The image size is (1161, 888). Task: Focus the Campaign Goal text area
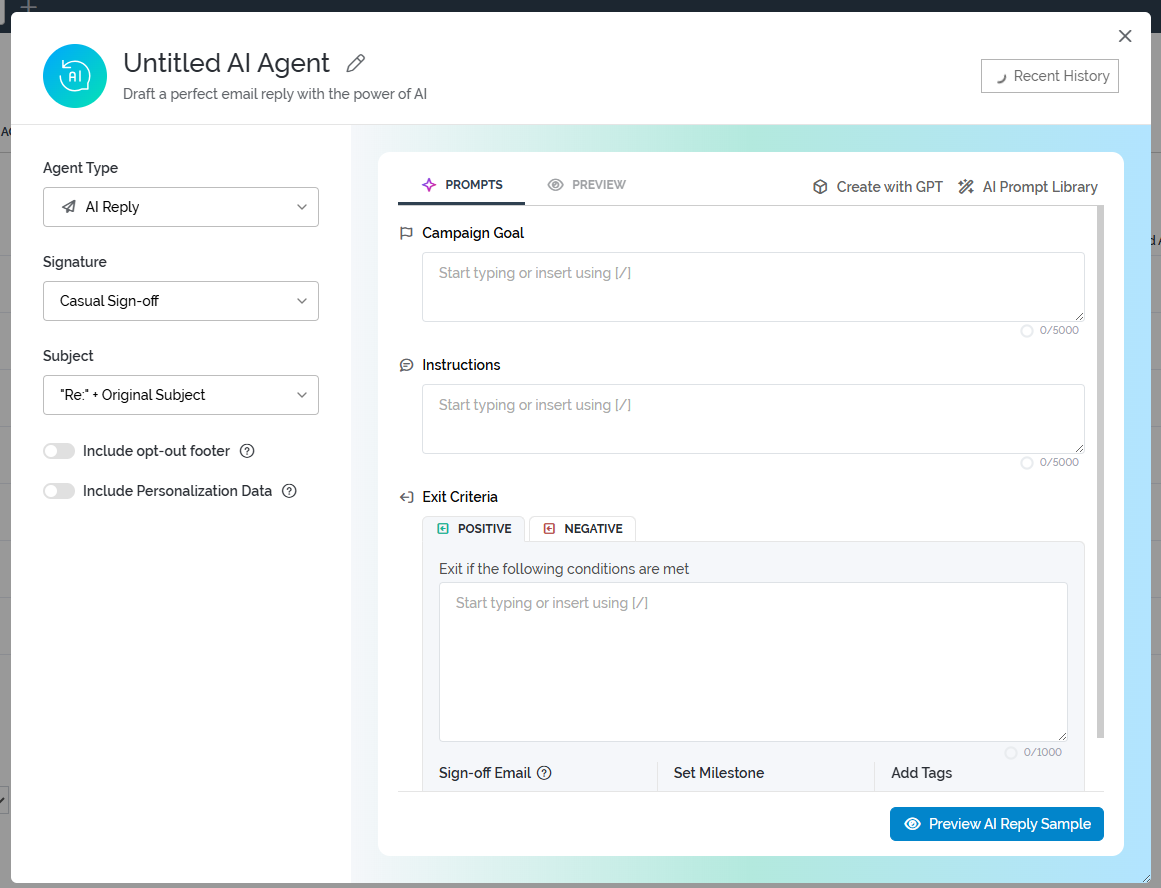click(753, 287)
